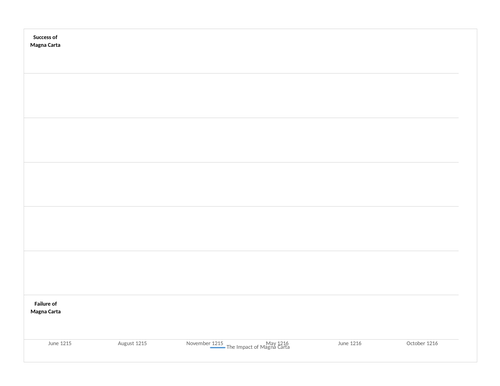Click the second horizontal gridline from the top
500x386 pixels.
(241, 118)
